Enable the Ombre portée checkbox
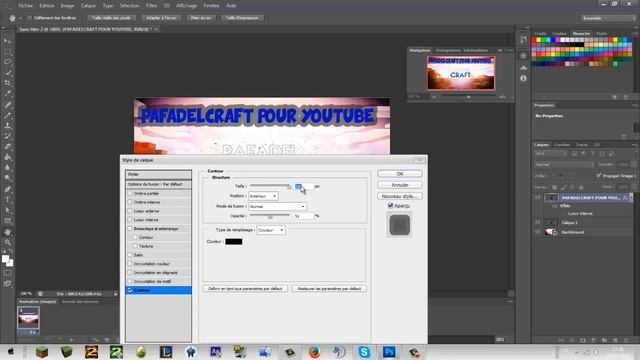Screen dimensions: 640x360 pyautogui.click(x=130, y=193)
